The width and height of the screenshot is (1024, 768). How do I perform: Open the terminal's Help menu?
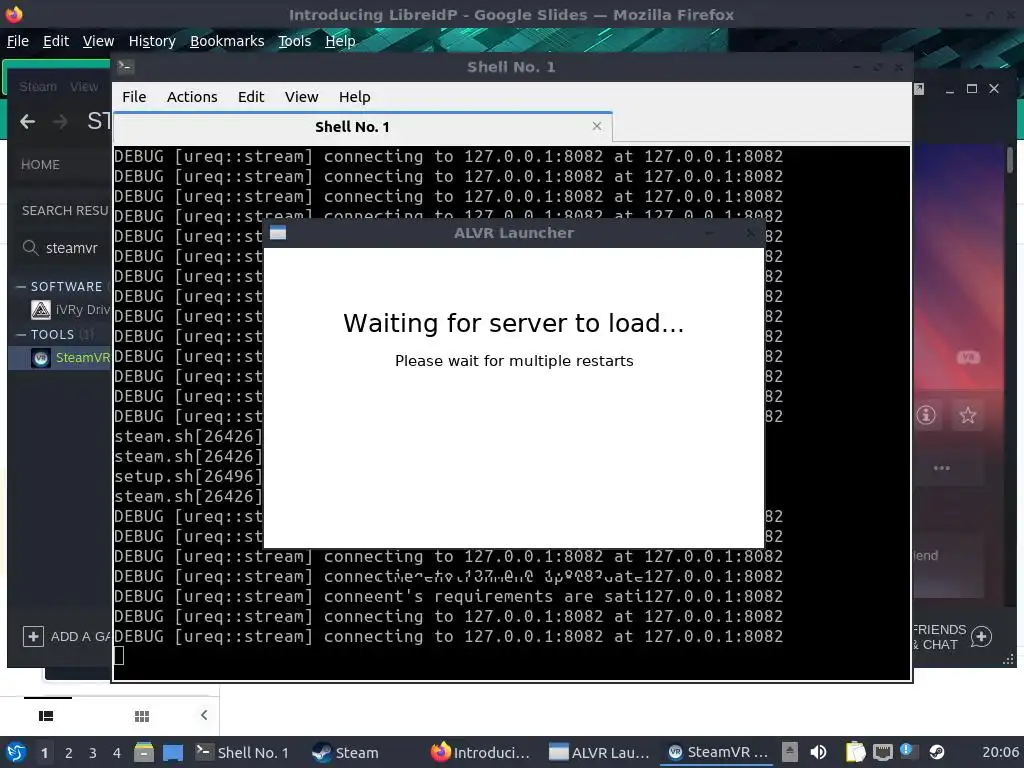(x=355, y=97)
